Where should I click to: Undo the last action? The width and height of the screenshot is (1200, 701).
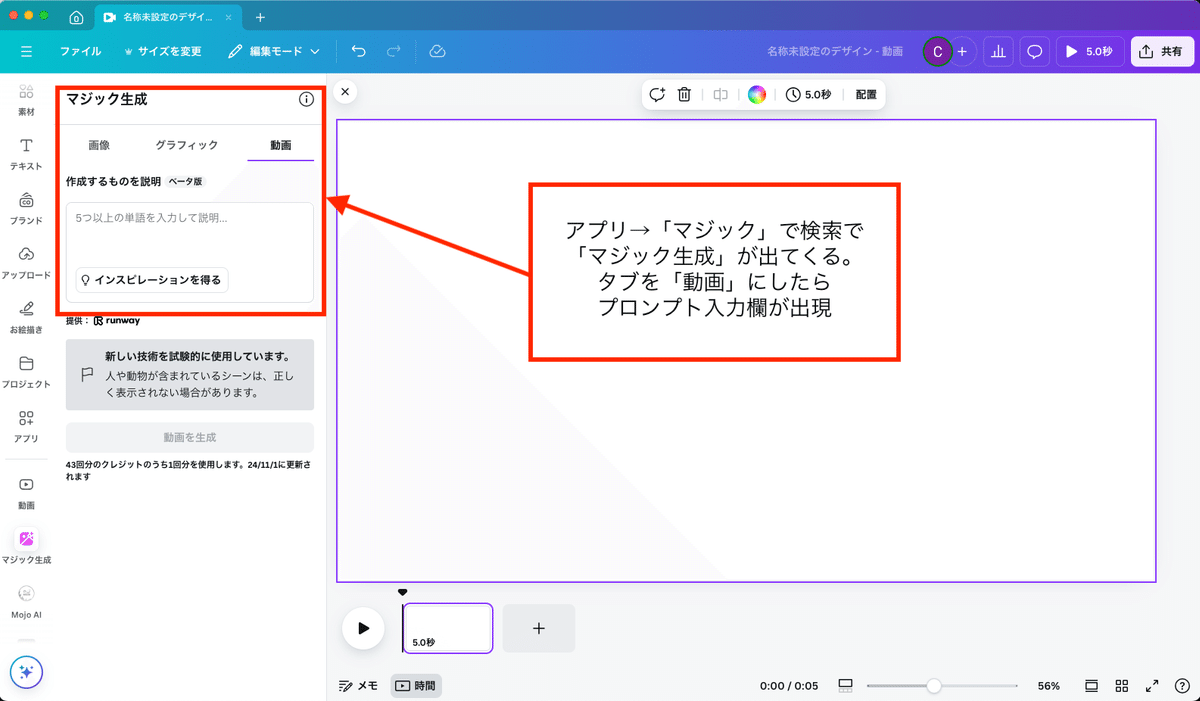click(359, 51)
